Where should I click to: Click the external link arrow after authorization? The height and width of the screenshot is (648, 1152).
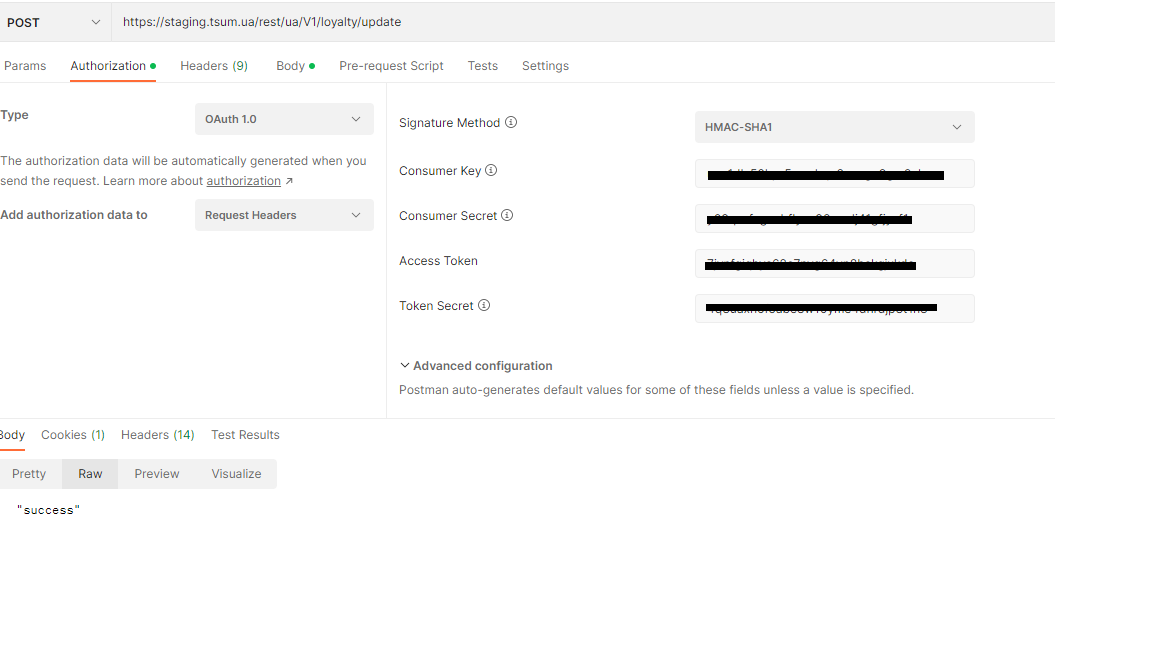[289, 181]
